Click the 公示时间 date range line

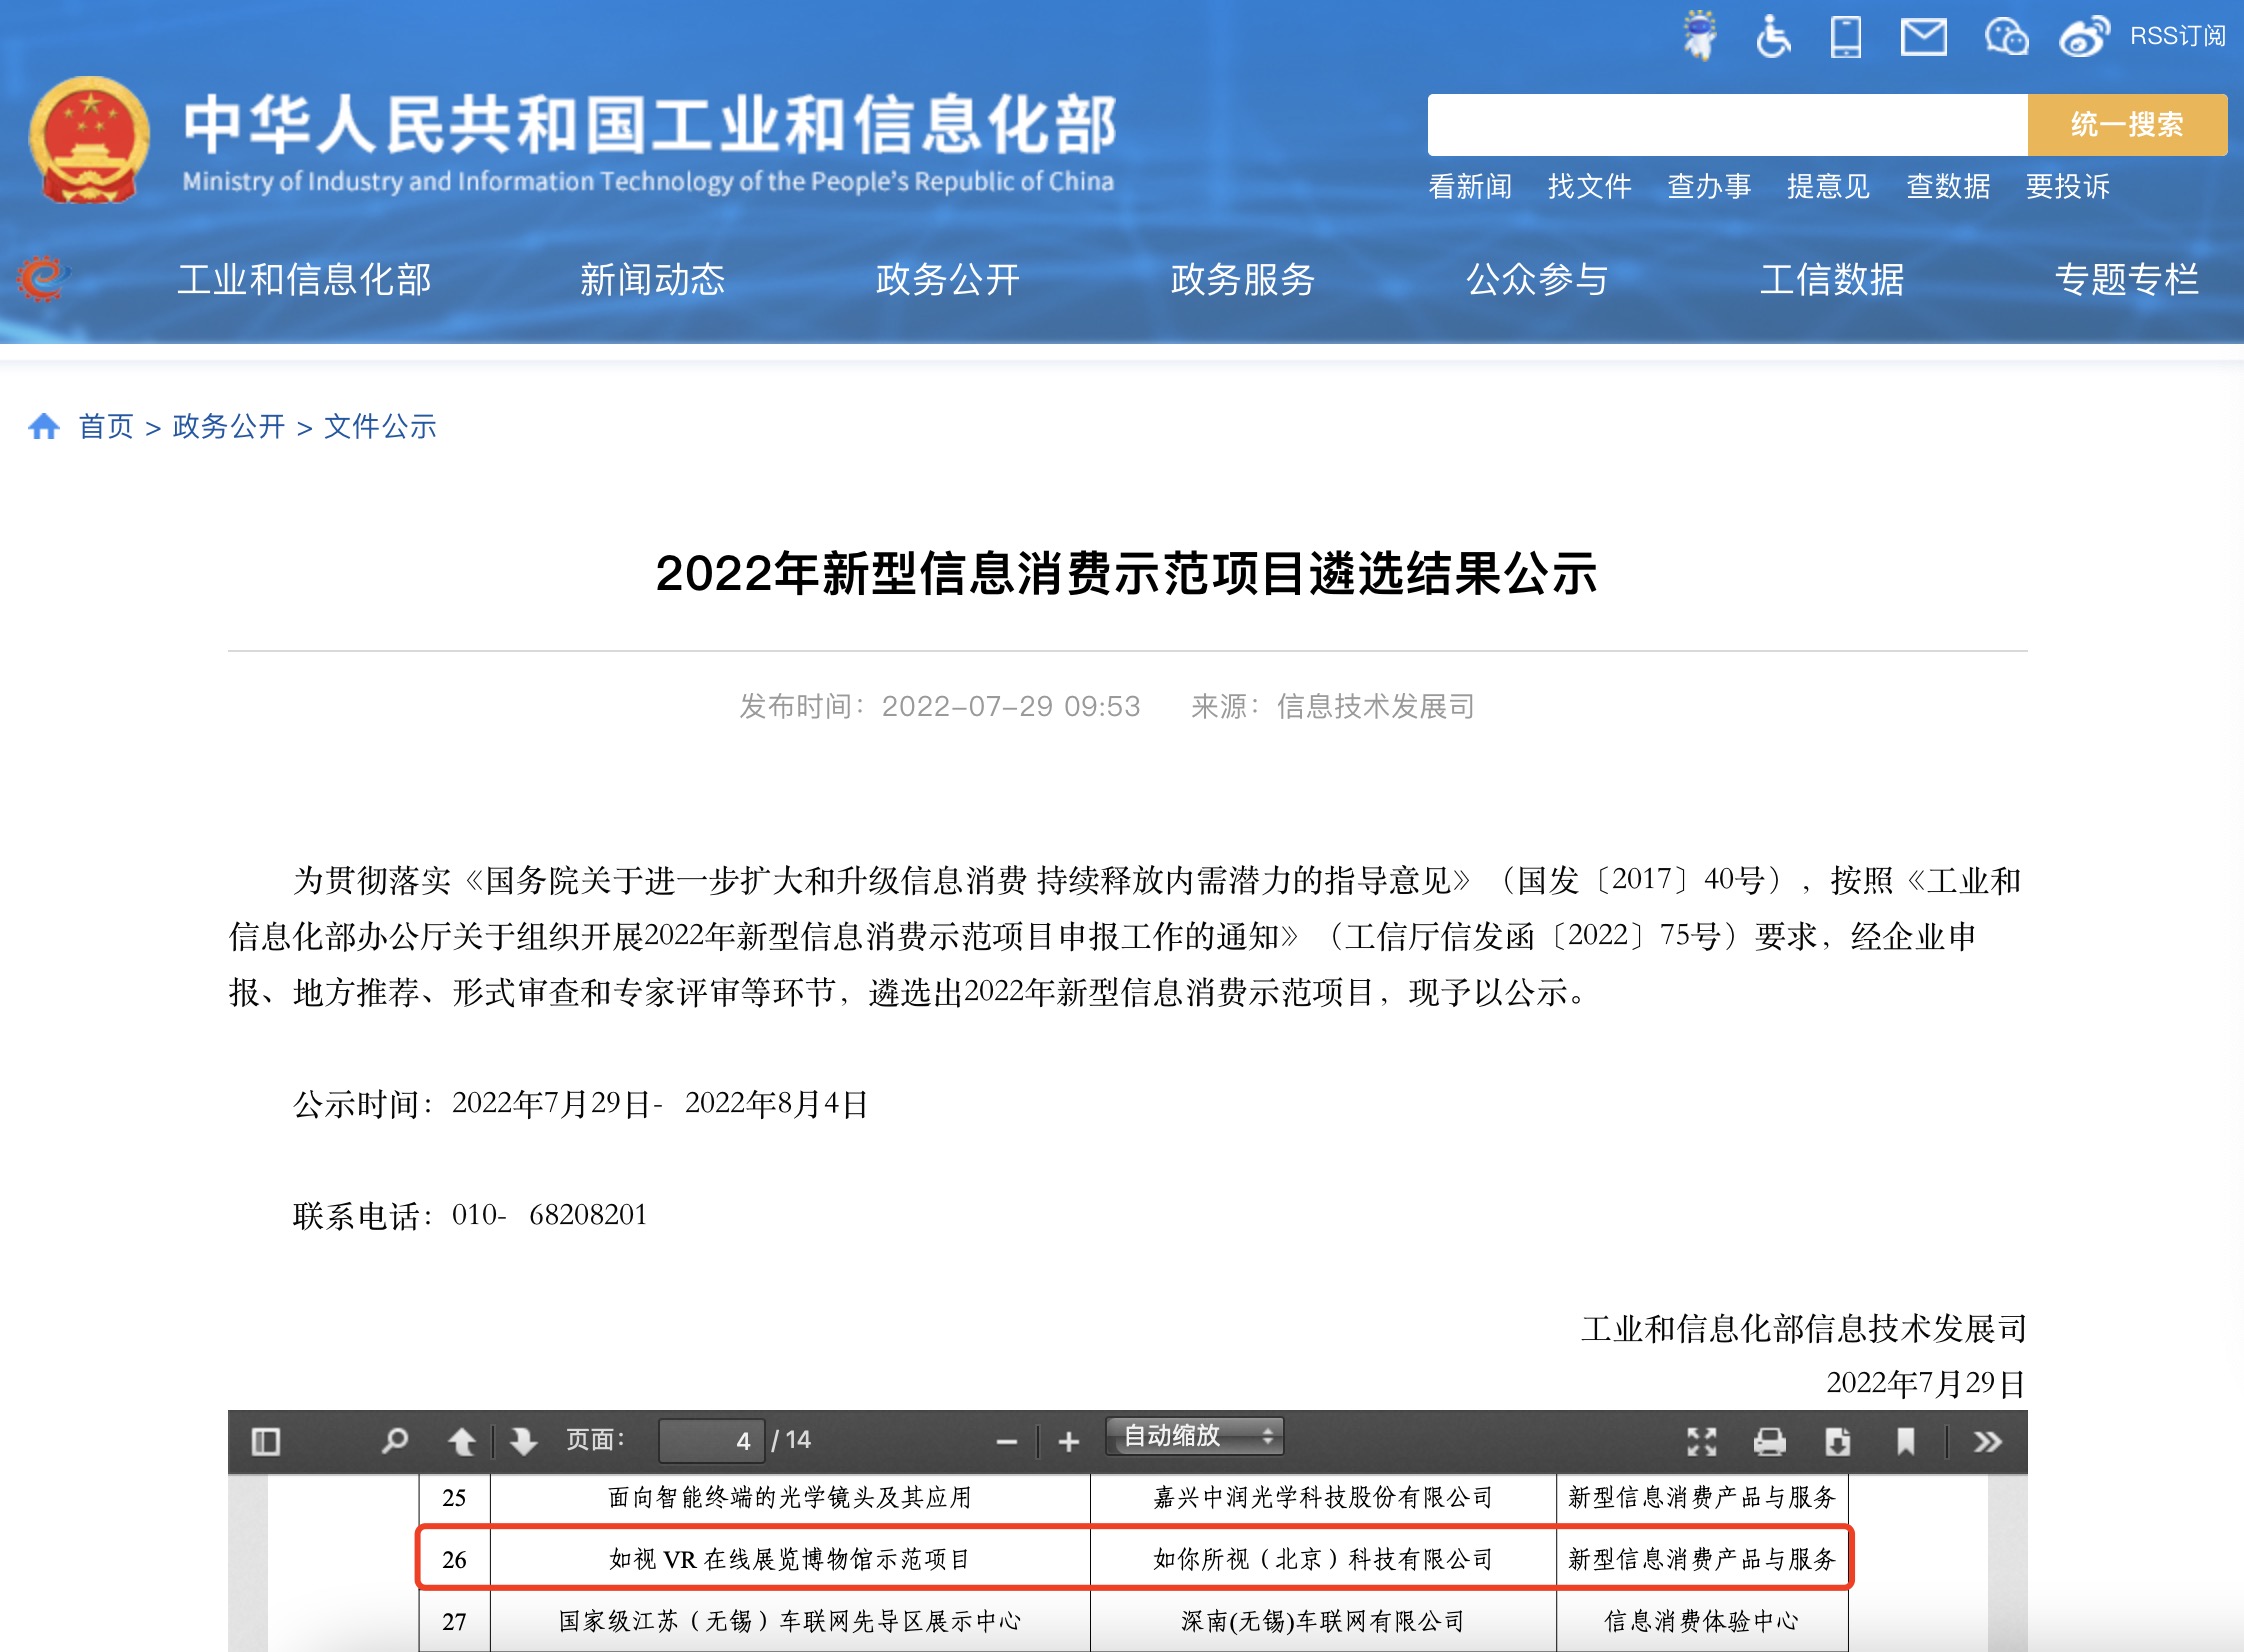point(581,1104)
